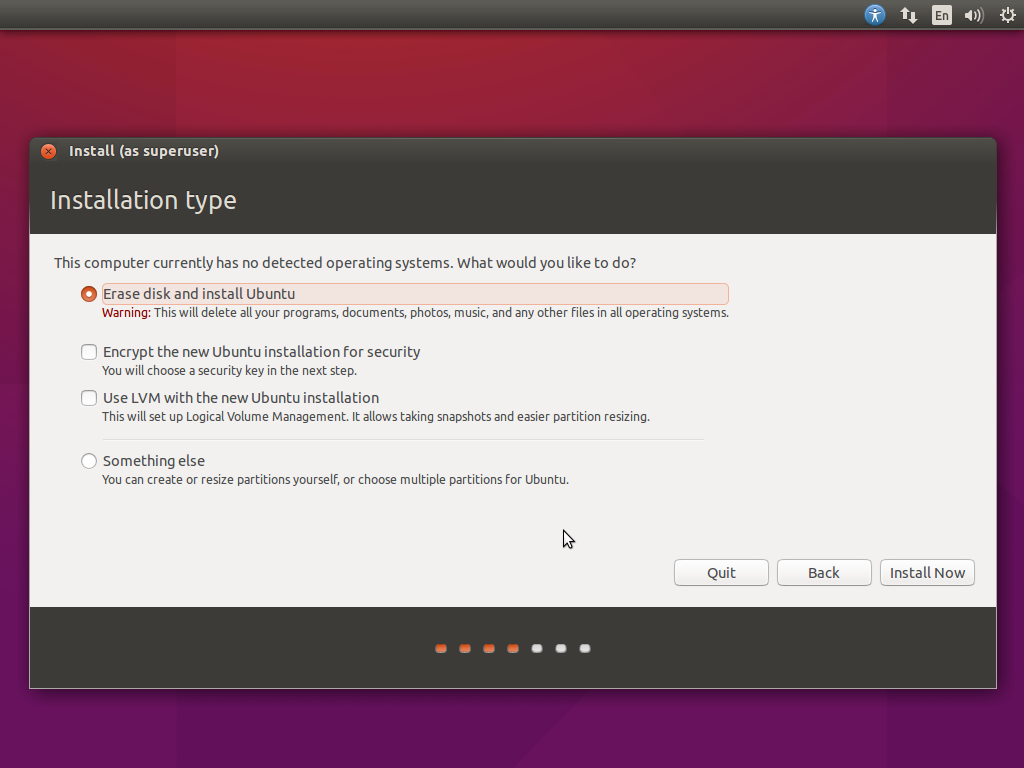The image size is (1024, 768).
Task: Click the "Install Now" button
Action: point(927,572)
